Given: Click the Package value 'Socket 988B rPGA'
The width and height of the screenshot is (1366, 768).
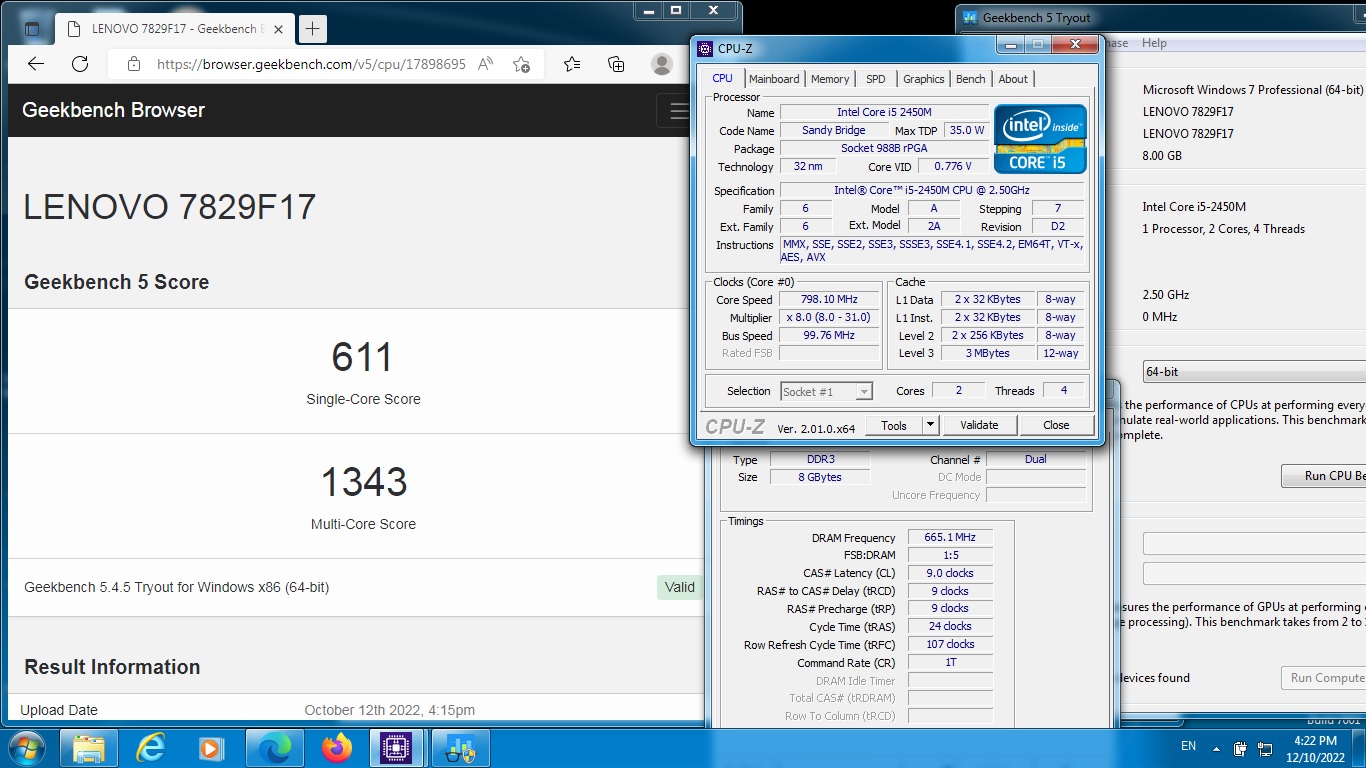Looking at the screenshot, I should 884,148.
